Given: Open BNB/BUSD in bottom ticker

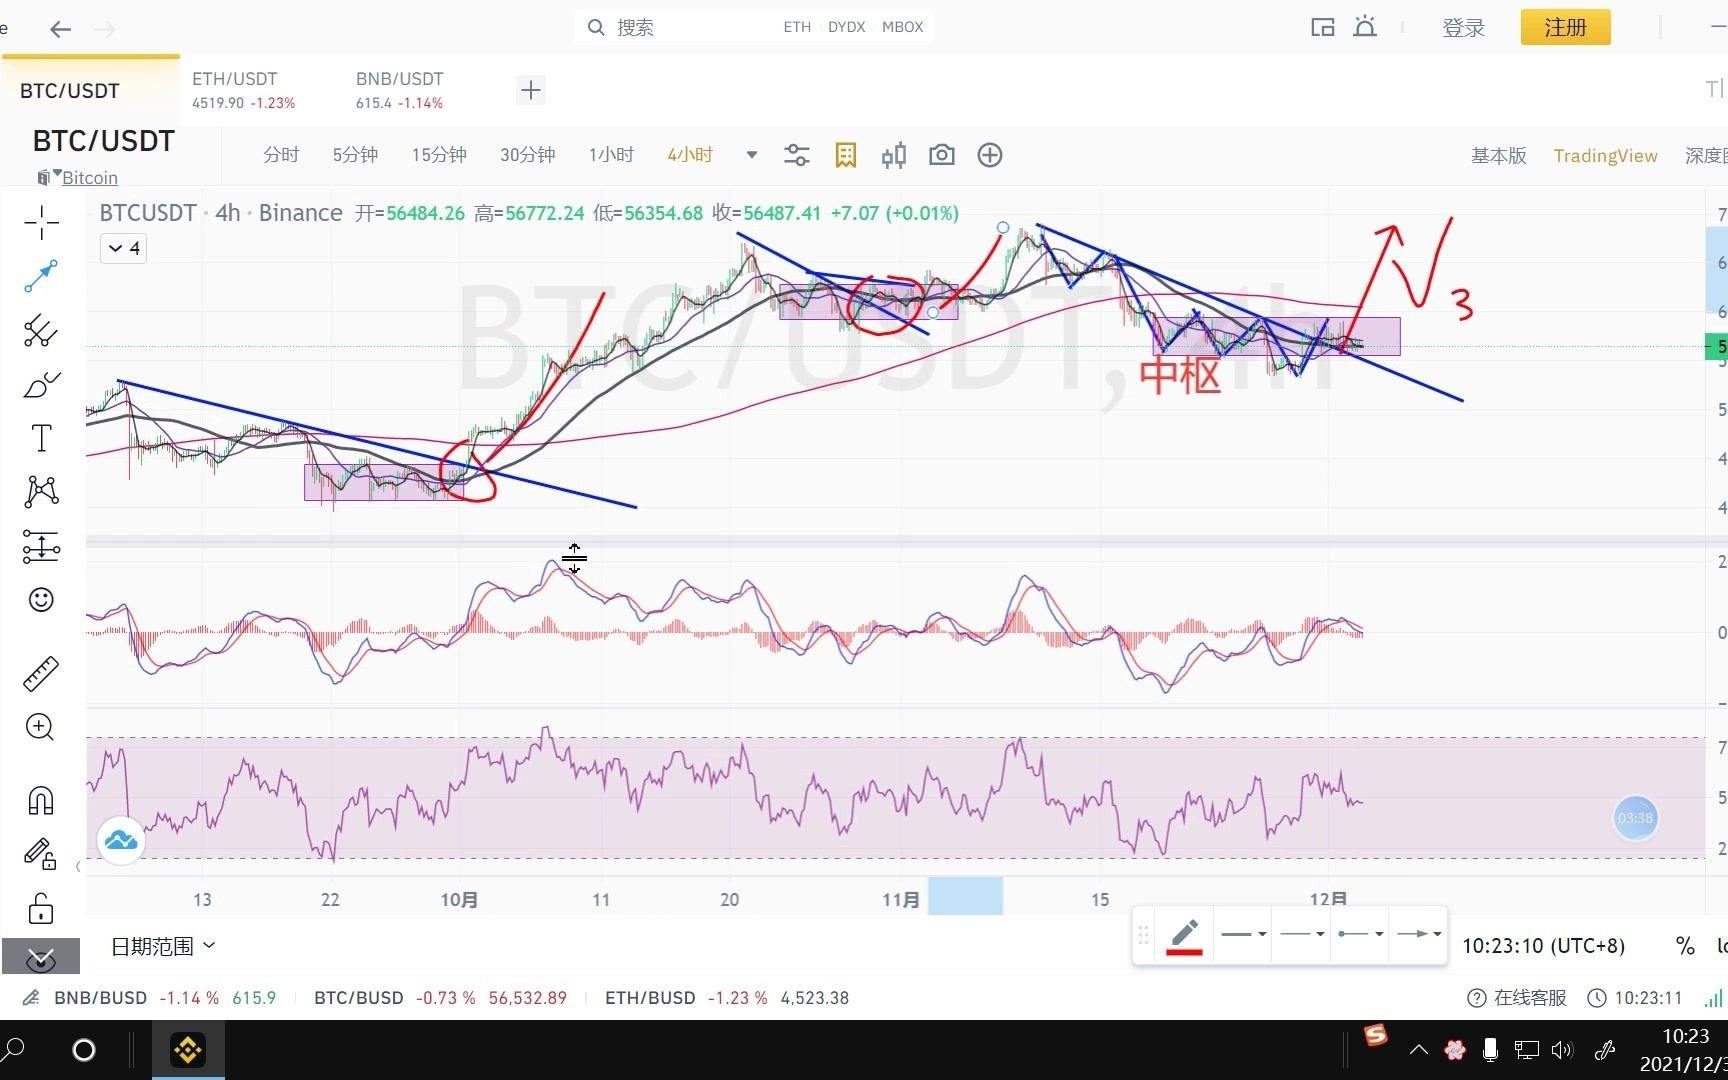Looking at the screenshot, I should pos(165,998).
